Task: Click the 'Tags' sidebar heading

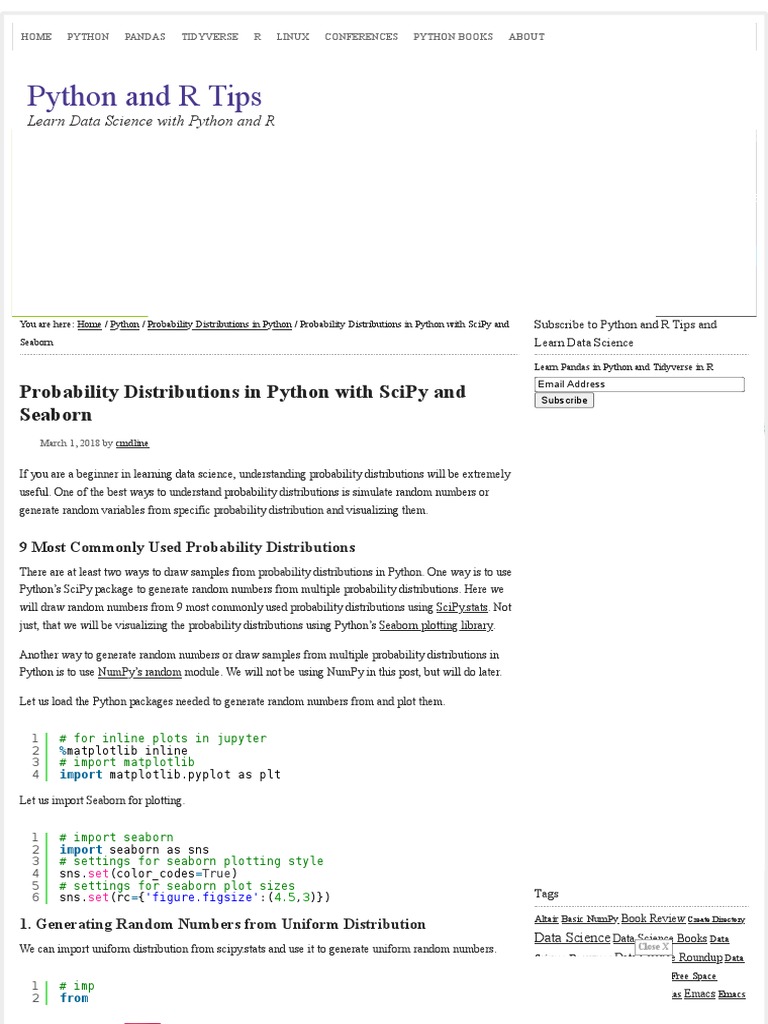Action: coord(546,893)
